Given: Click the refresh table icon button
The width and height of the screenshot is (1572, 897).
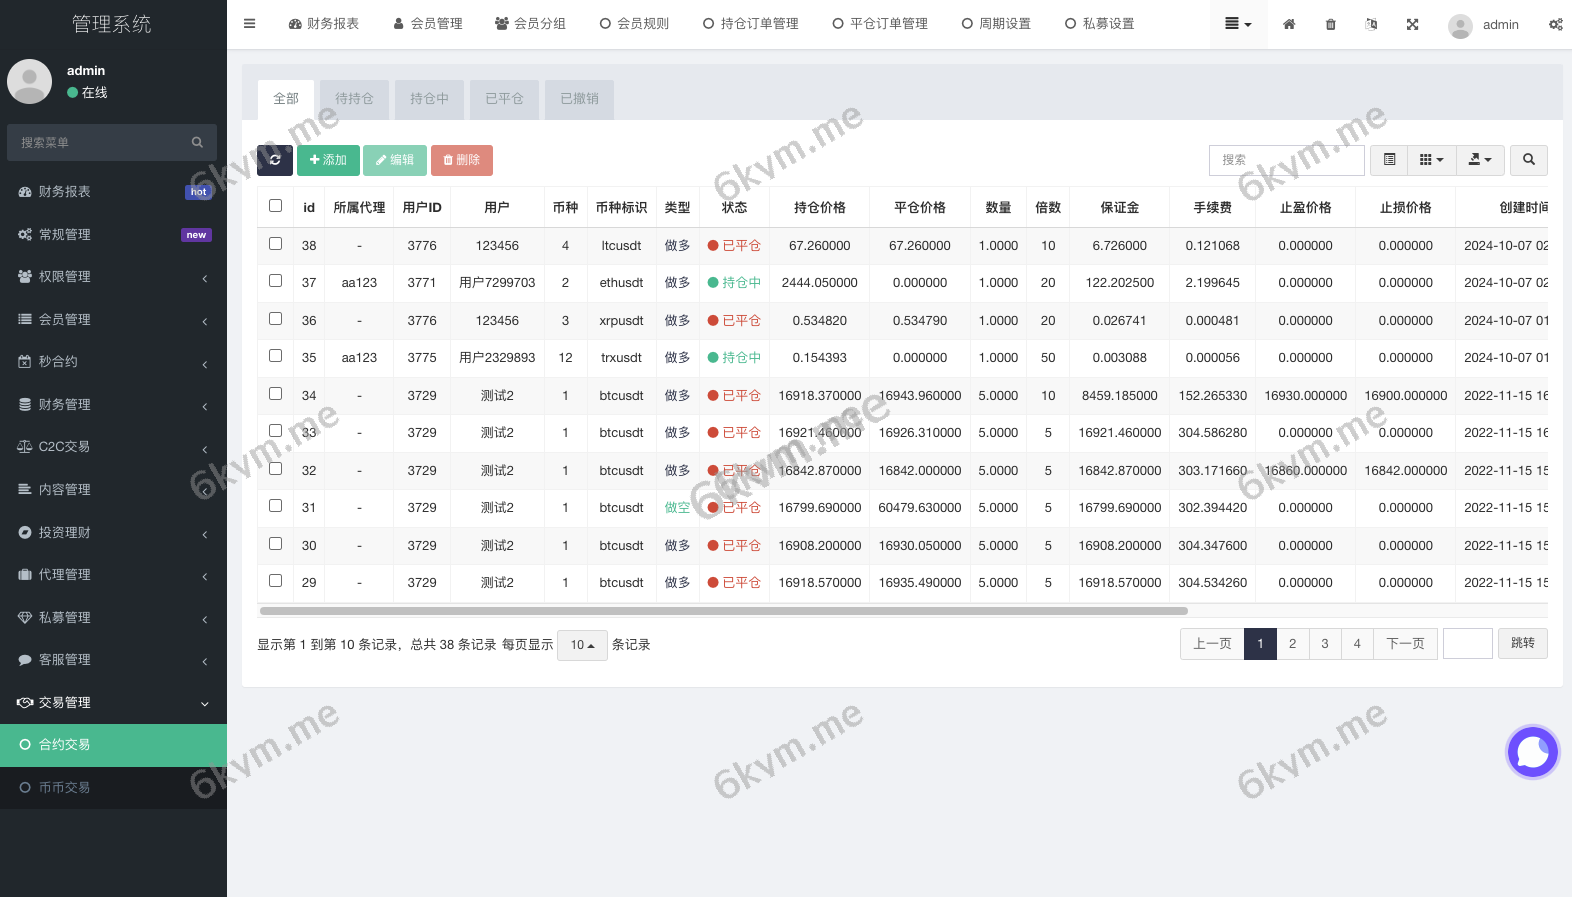Looking at the screenshot, I should click(275, 160).
